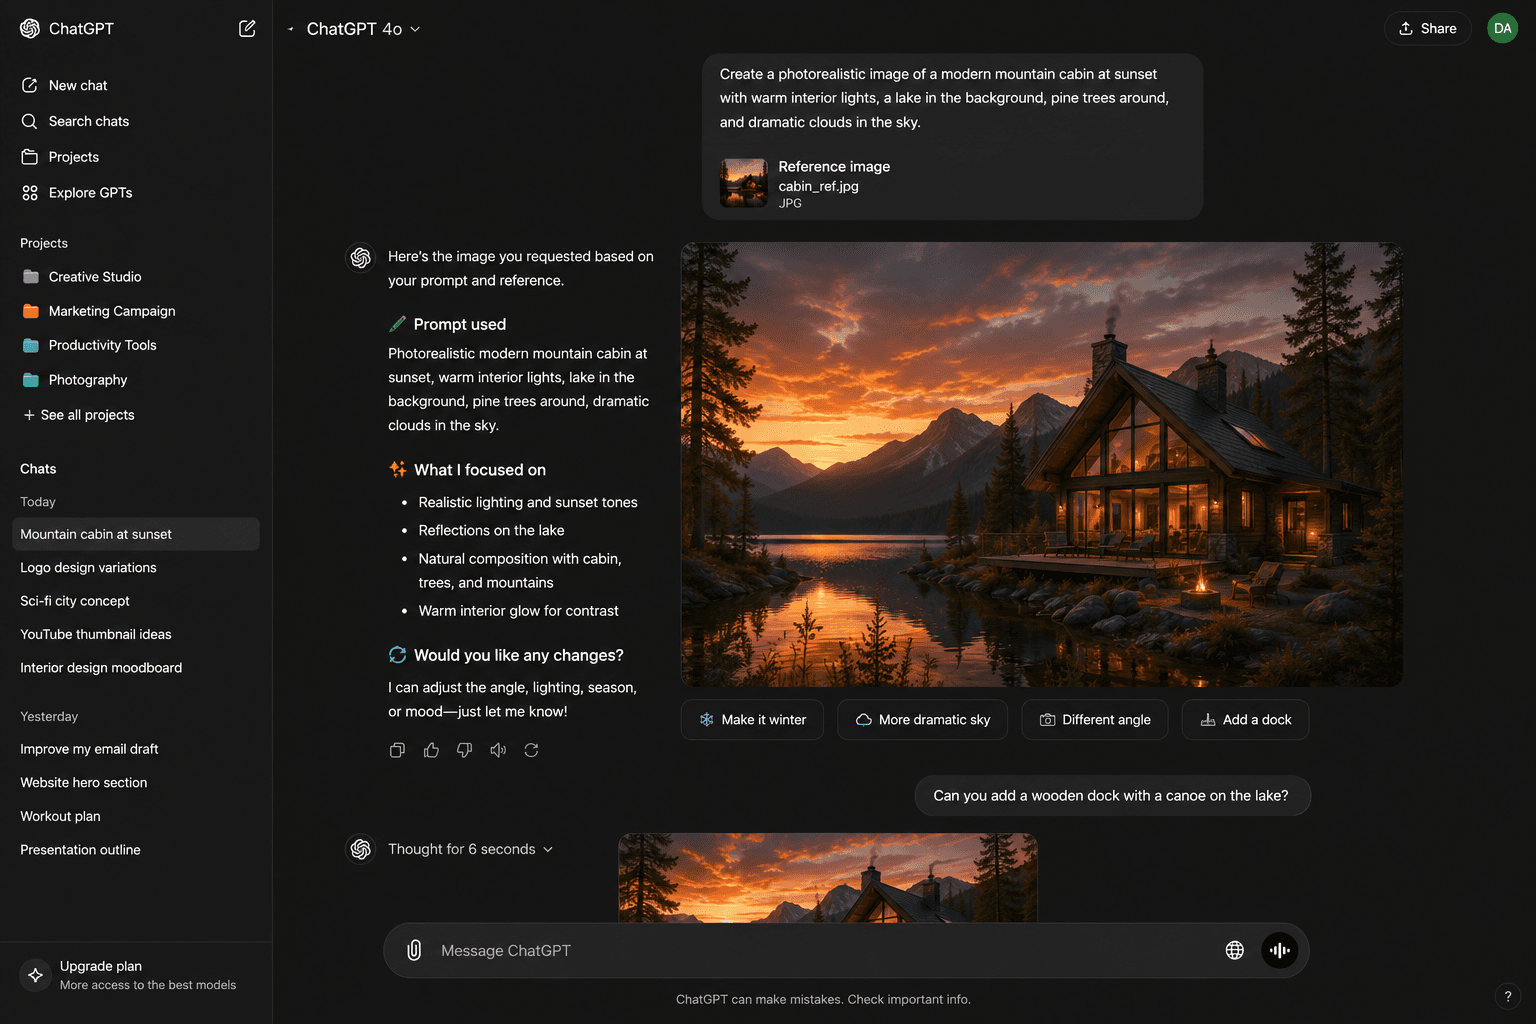Screen dimensions: 1536x1024
Task: Click the Realistic lighting and sunset tones bullet
Action: 528,503
